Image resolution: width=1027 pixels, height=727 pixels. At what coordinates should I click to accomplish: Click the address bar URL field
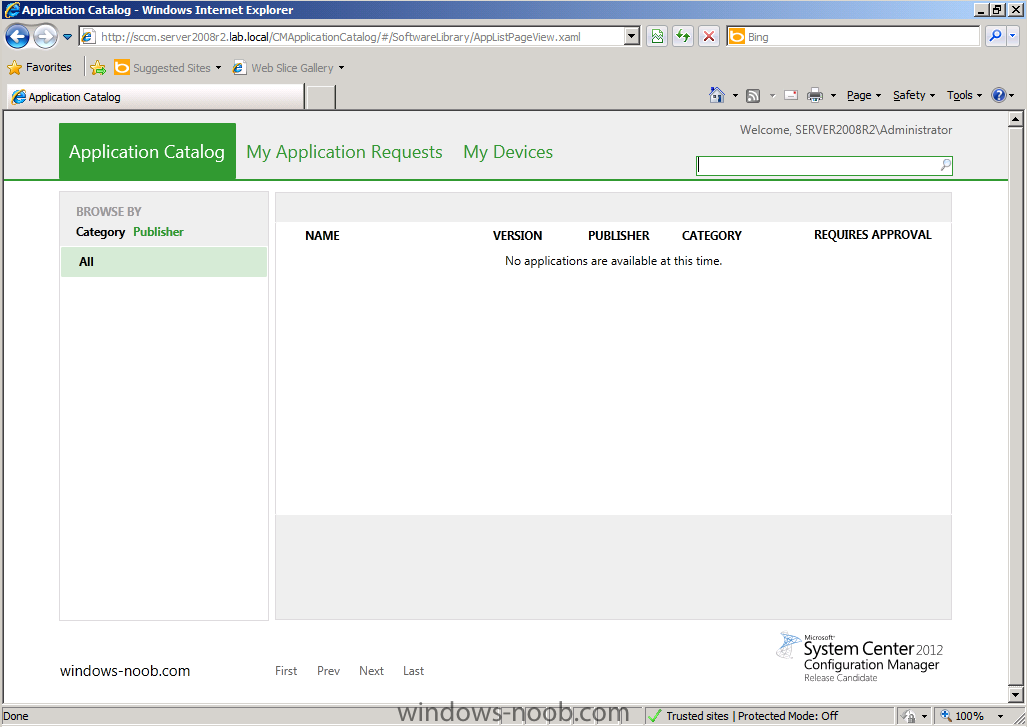point(352,37)
